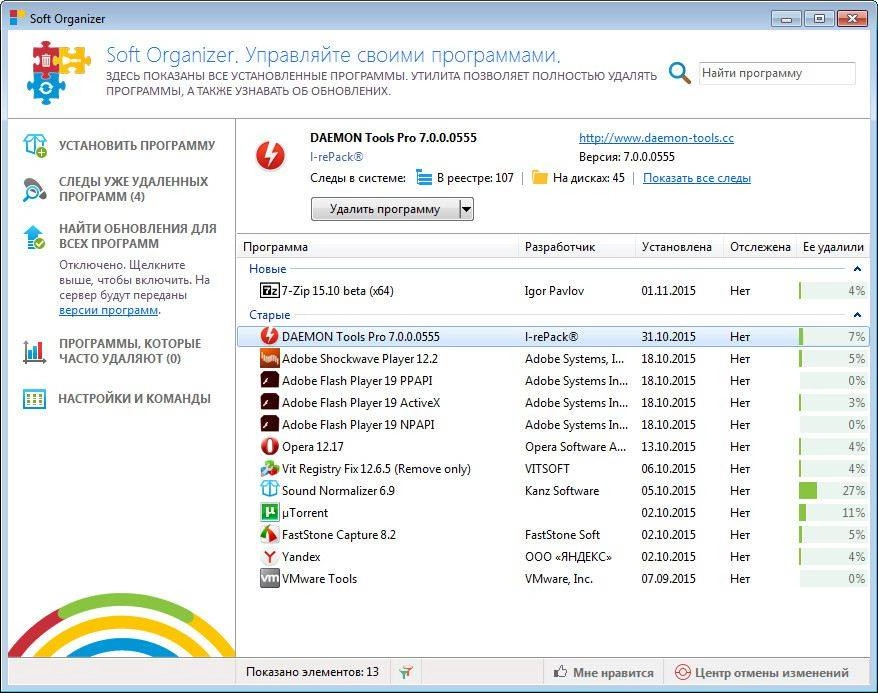Screen dimensions: 878x693
Task: Click the Adobe Flash Player 19 ActiveX icon
Action: pyautogui.click(x=269, y=402)
